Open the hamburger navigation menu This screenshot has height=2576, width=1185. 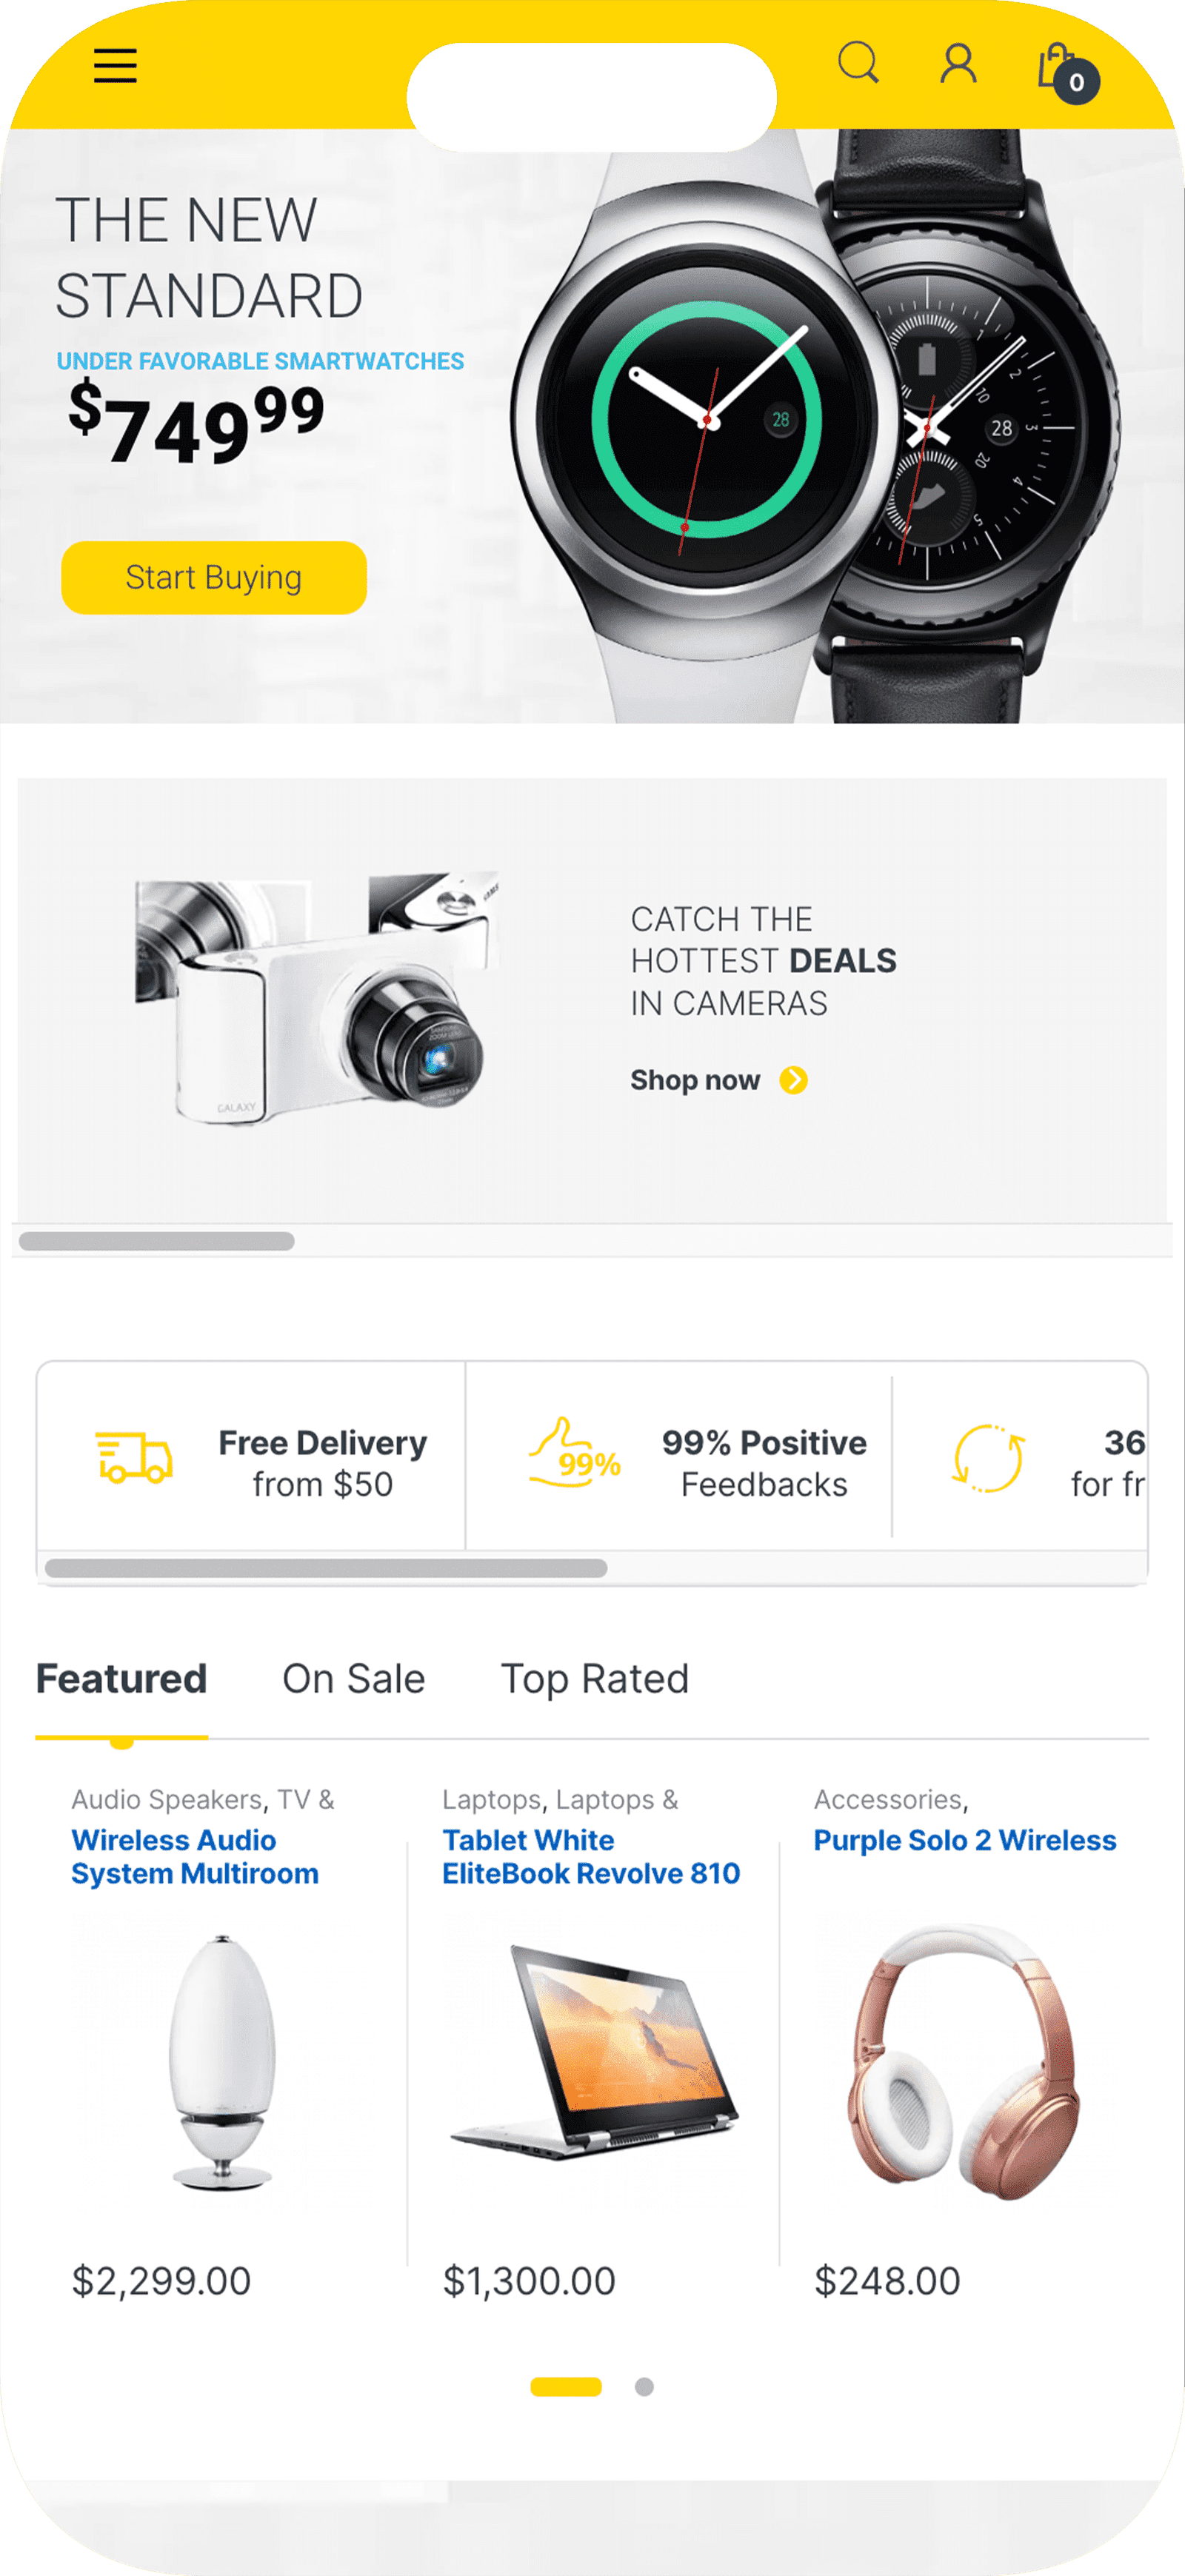(x=115, y=66)
